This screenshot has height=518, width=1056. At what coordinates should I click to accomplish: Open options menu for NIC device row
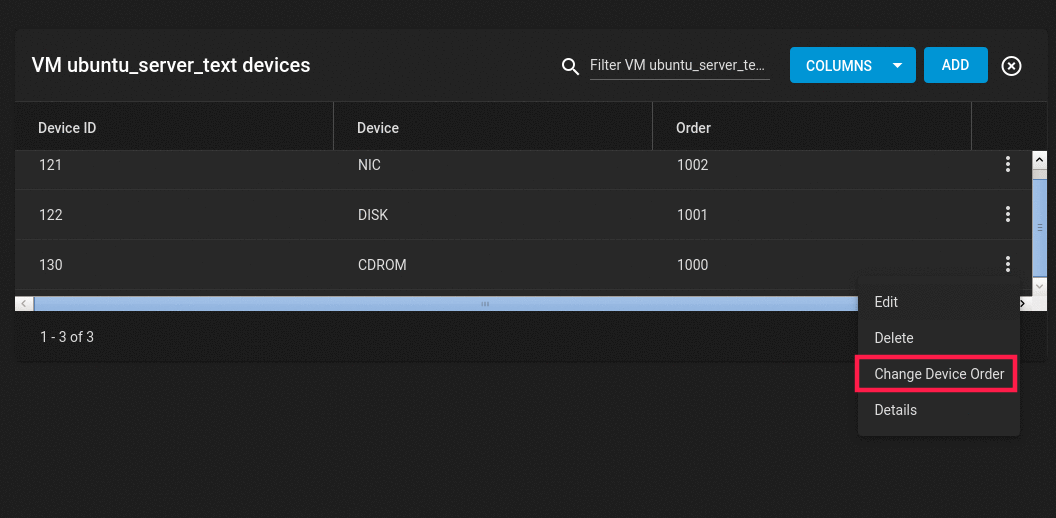click(1008, 165)
